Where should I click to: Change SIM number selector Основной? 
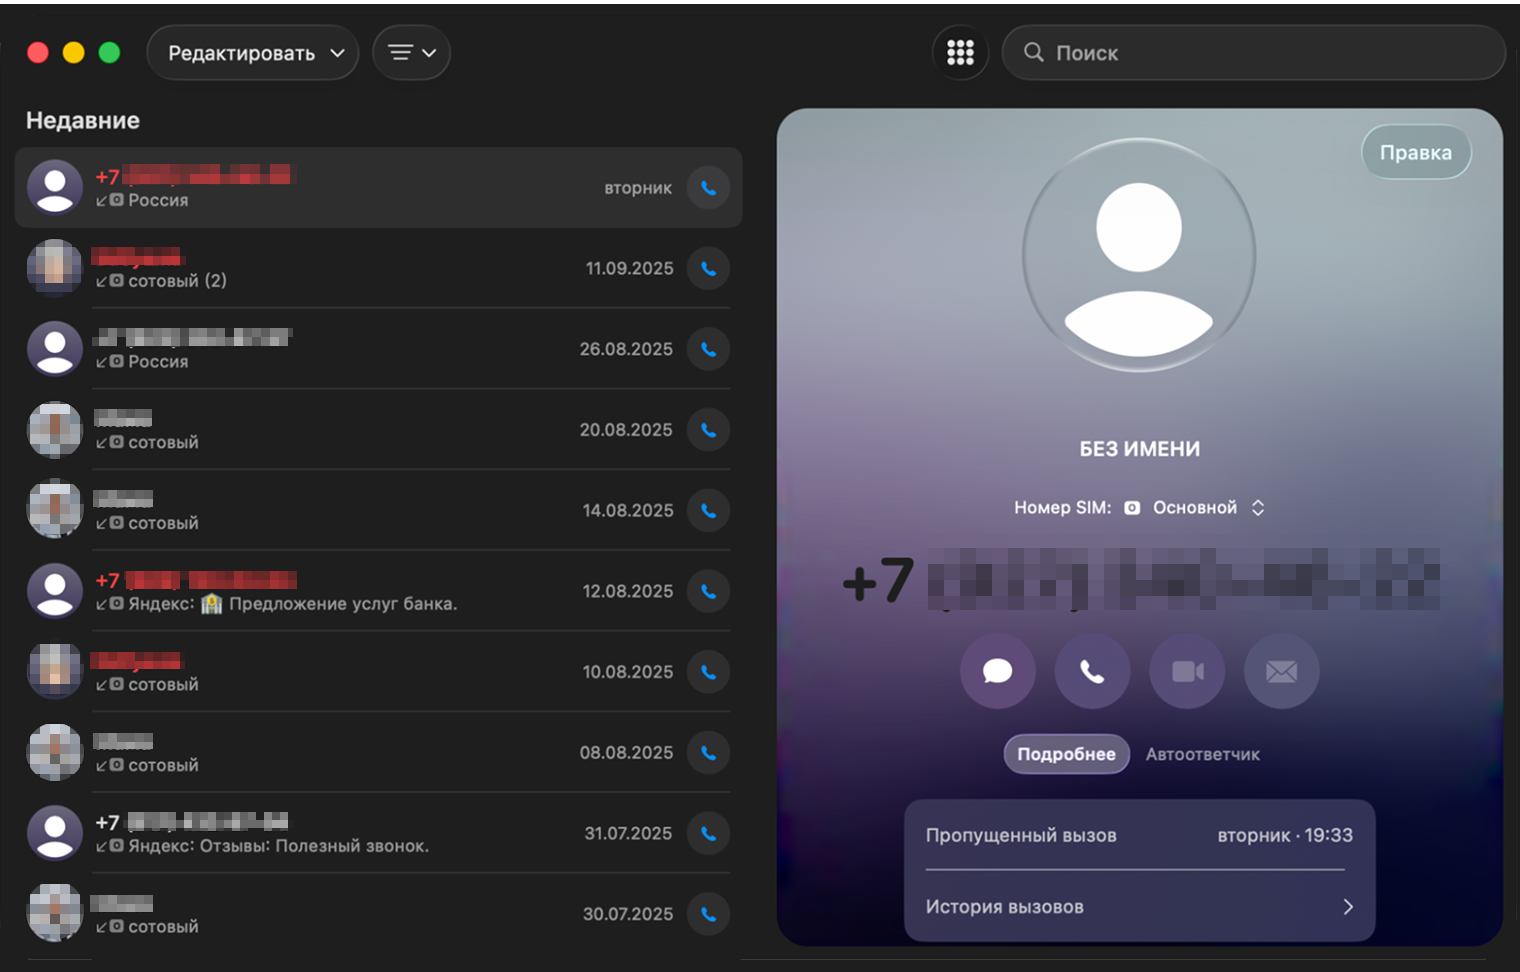click(1208, 508)
